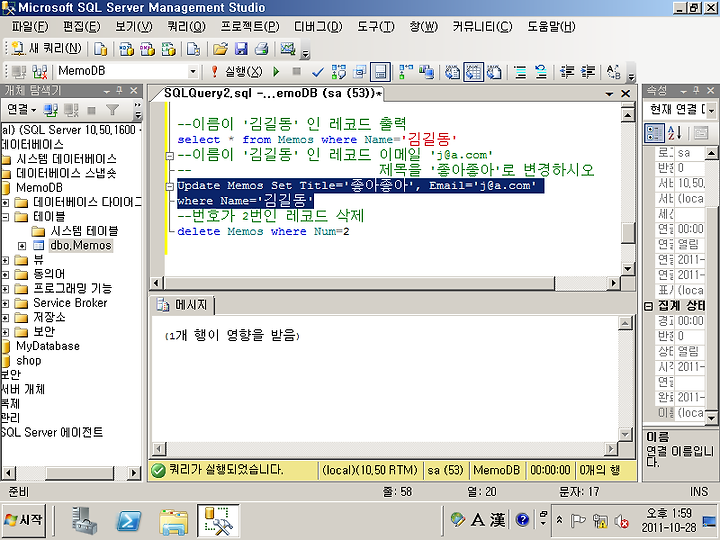Screen dimensions: 720x540
Task: Click the Database Engine Query icon
Action: [100, 49]
